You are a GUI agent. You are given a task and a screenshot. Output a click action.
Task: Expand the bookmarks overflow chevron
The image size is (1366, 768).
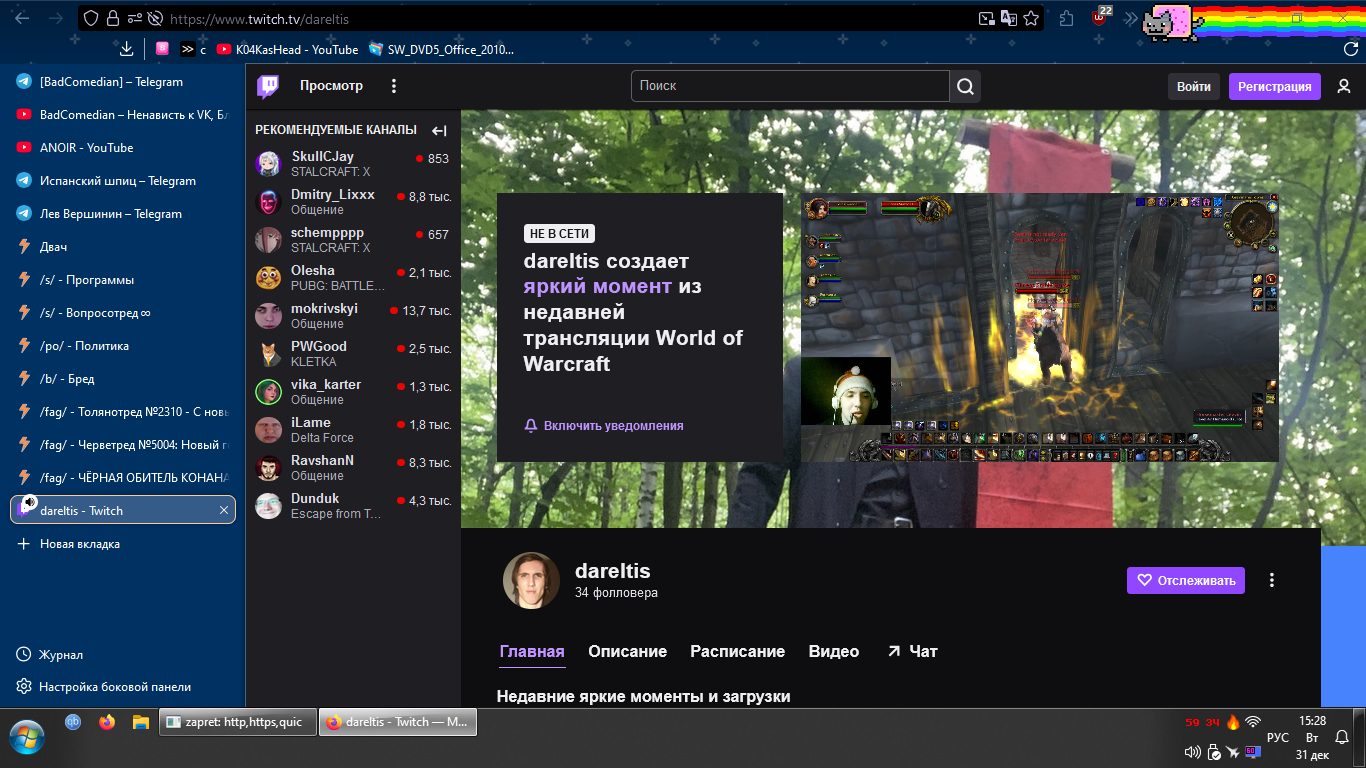click(187, 49)
